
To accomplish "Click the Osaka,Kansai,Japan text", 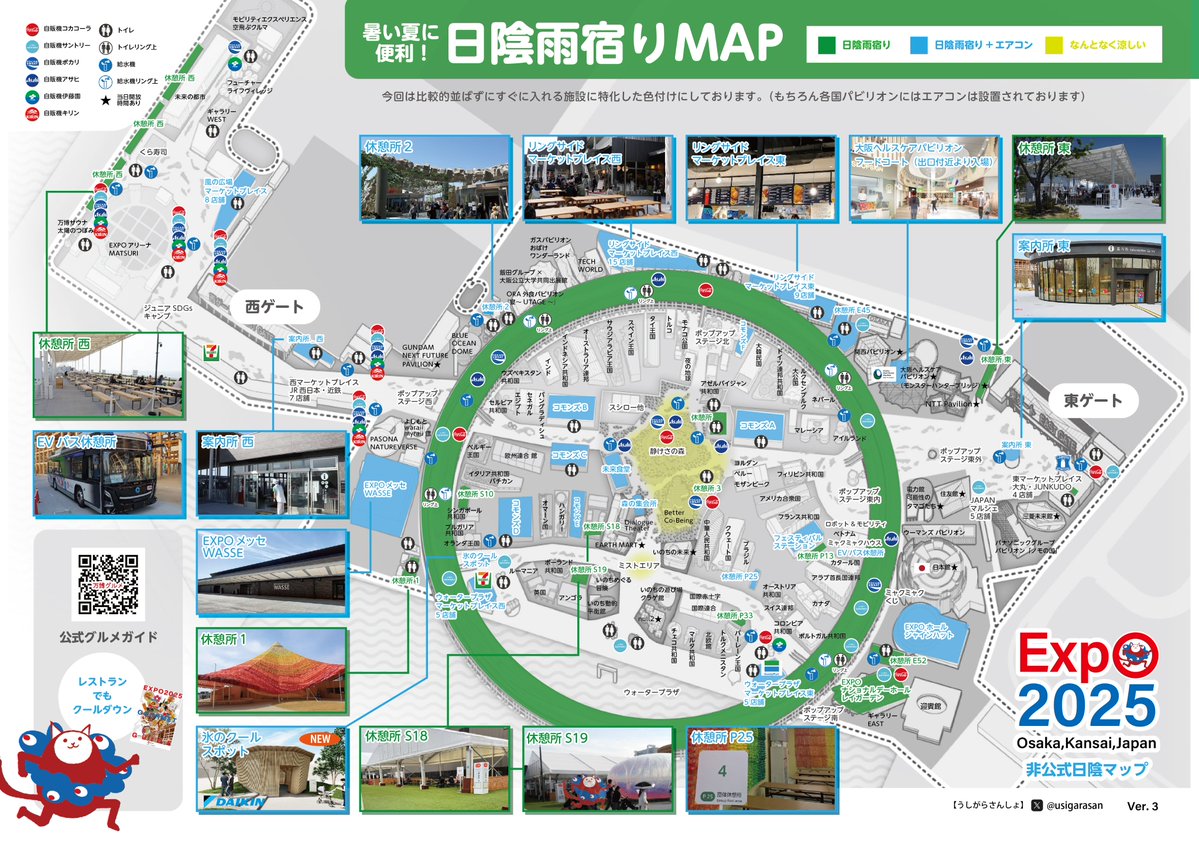I will [1086, 744].
